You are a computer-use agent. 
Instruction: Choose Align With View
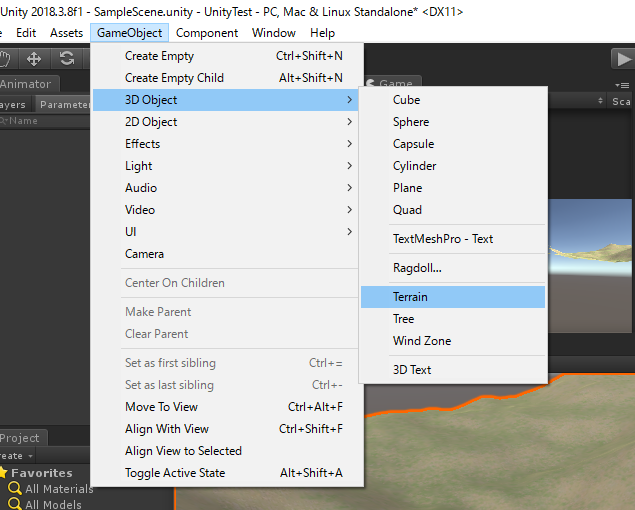click(x=226, y=429)
